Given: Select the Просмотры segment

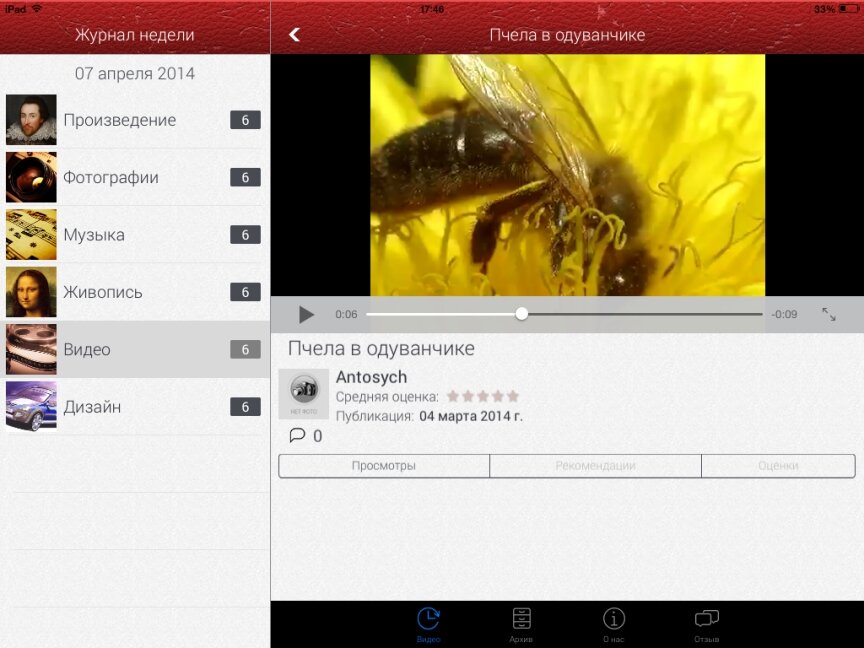Looking at the screenshot, I should (384, 466).
